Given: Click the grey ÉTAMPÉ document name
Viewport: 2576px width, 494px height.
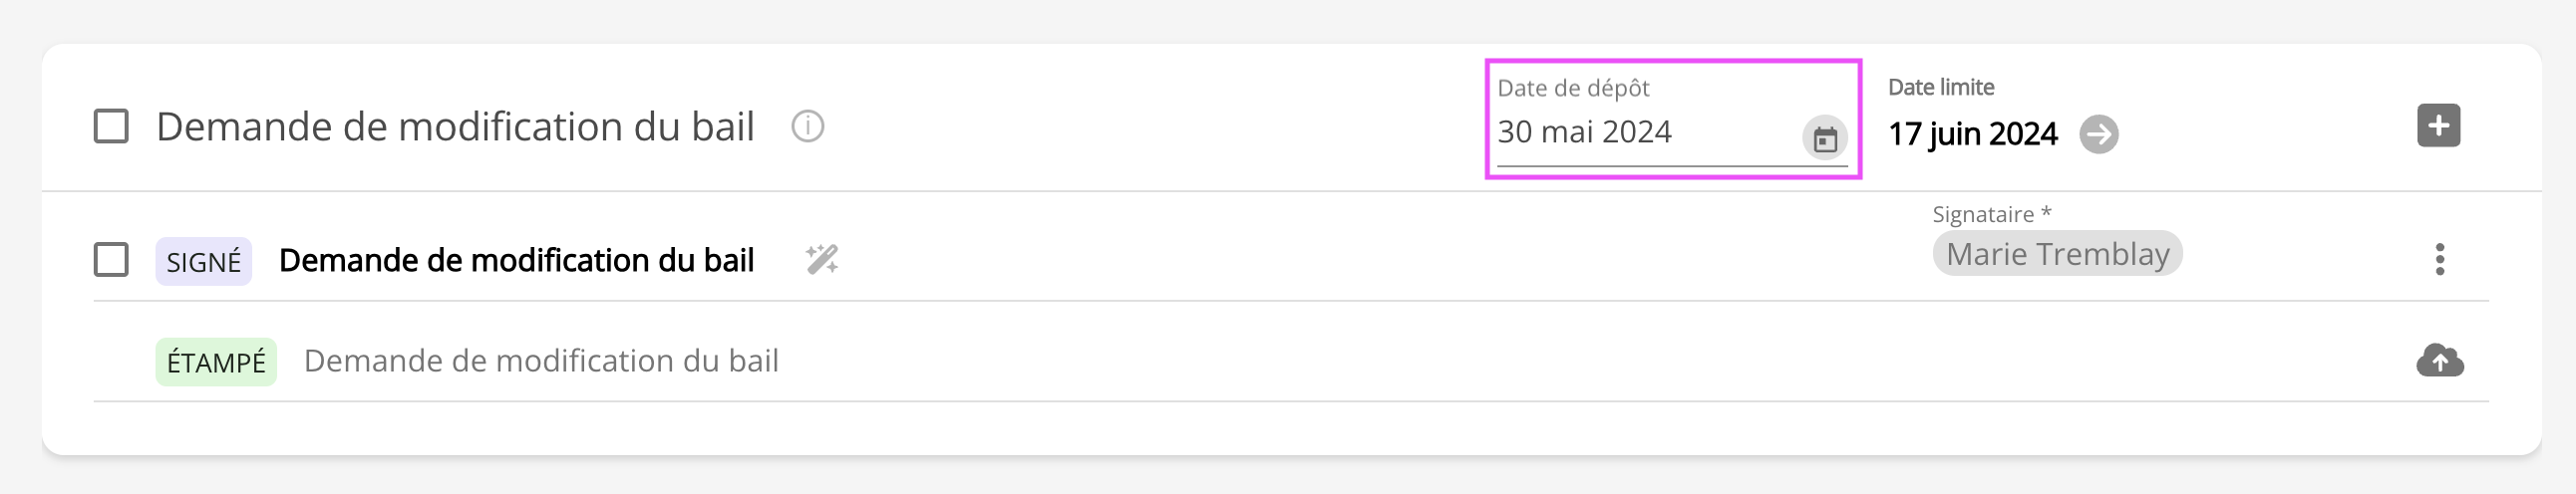Looking at the screenshot, I should [541, 361].
